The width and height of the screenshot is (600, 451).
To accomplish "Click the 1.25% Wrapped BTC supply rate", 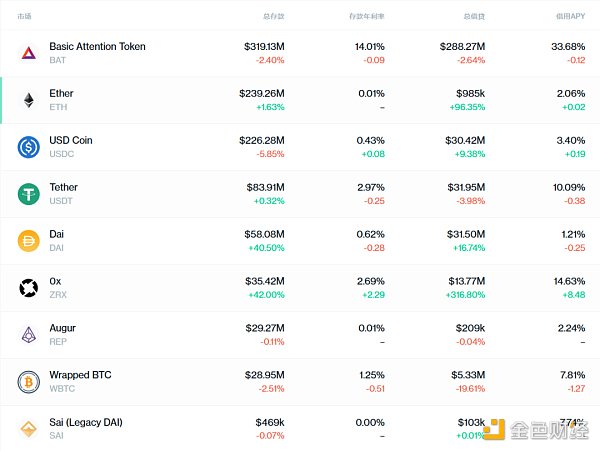I will tap(372, 375).
